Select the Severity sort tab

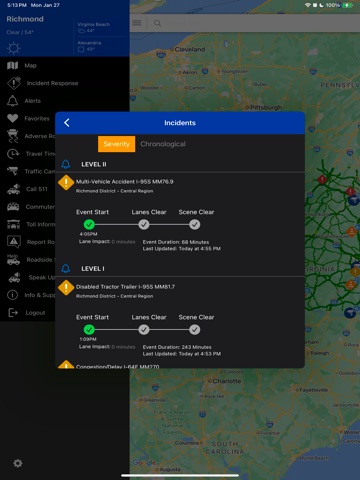(x=116, y=144)
